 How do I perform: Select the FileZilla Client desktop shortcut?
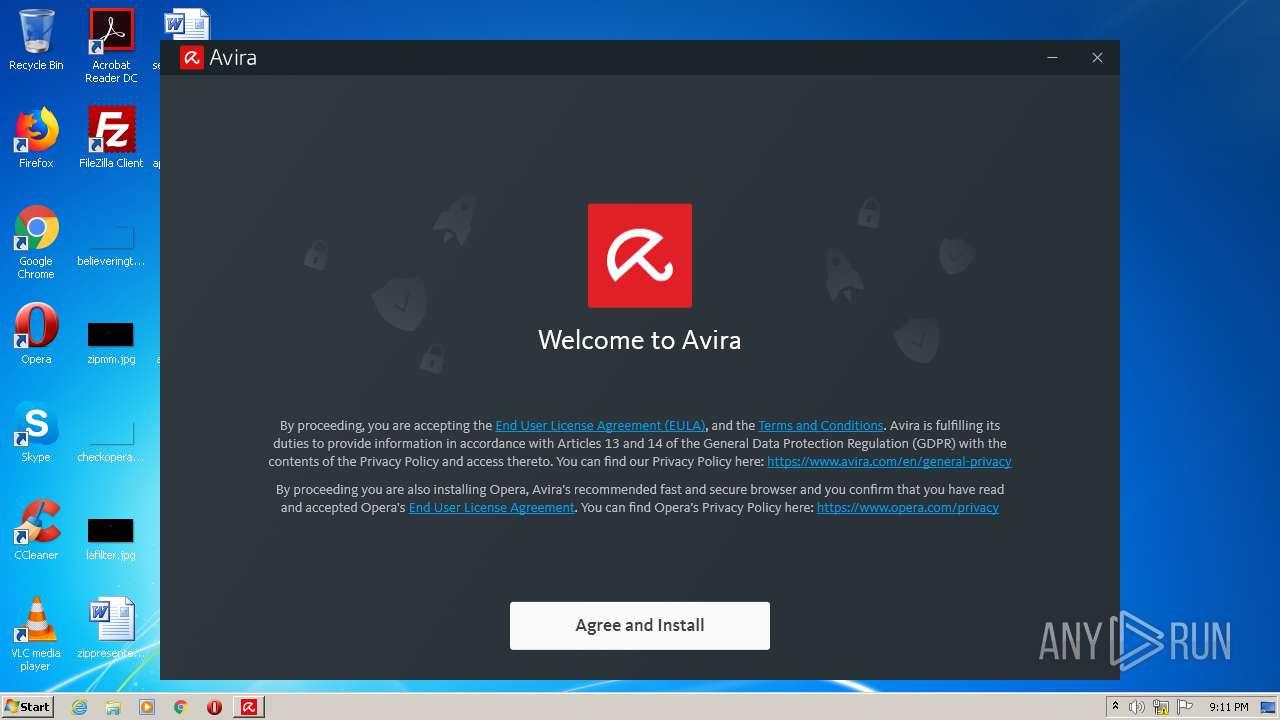click(x=111, y=138)
